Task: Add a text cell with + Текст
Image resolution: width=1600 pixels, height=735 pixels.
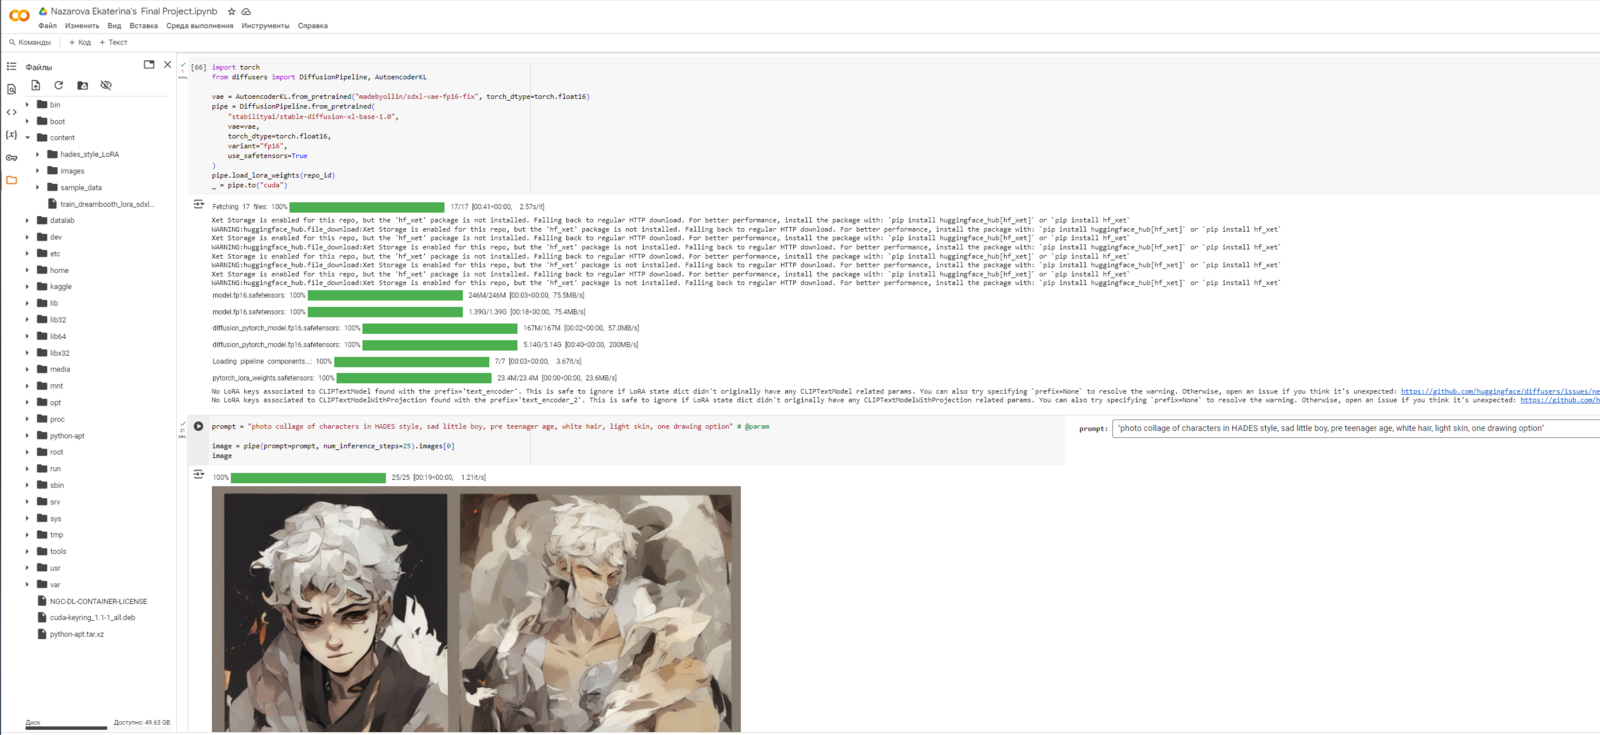Action: click(x=114, y=42)
